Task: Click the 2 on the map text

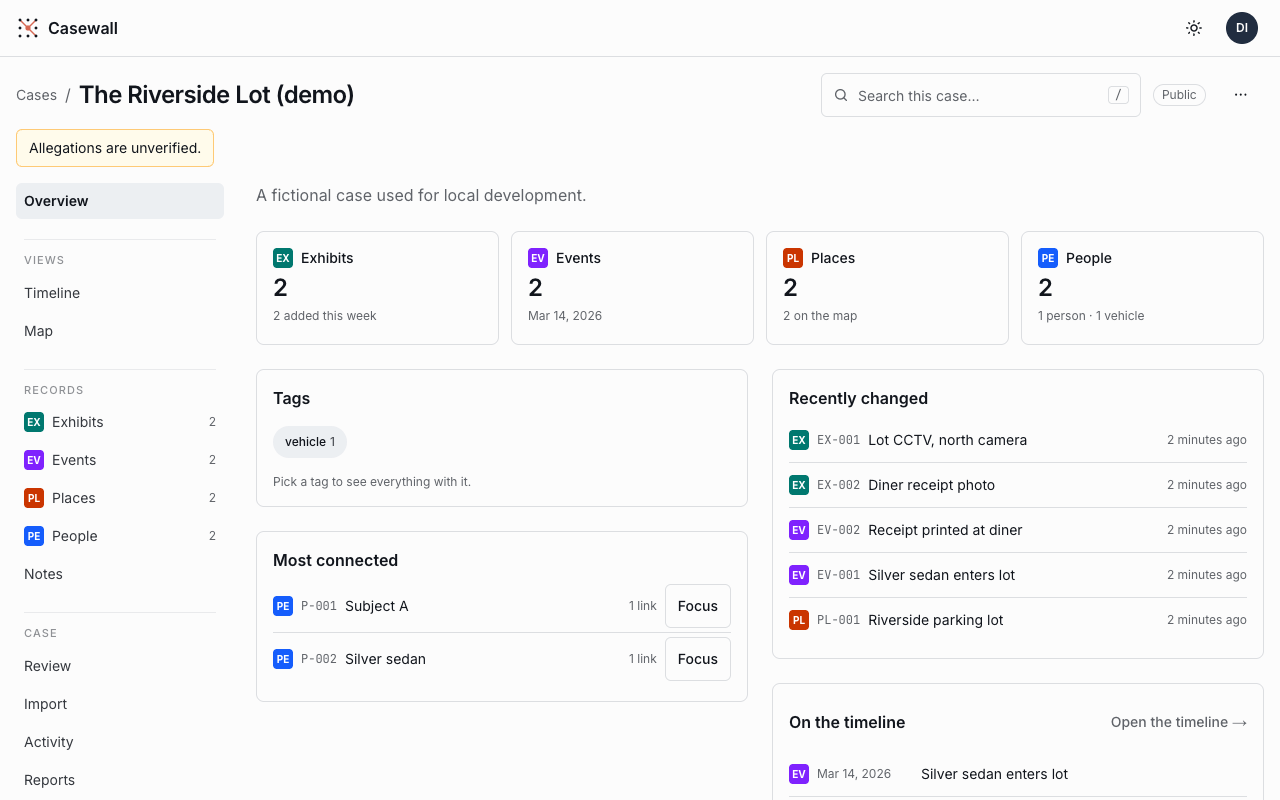Action: pyautogui.click(x=820, y=316)
